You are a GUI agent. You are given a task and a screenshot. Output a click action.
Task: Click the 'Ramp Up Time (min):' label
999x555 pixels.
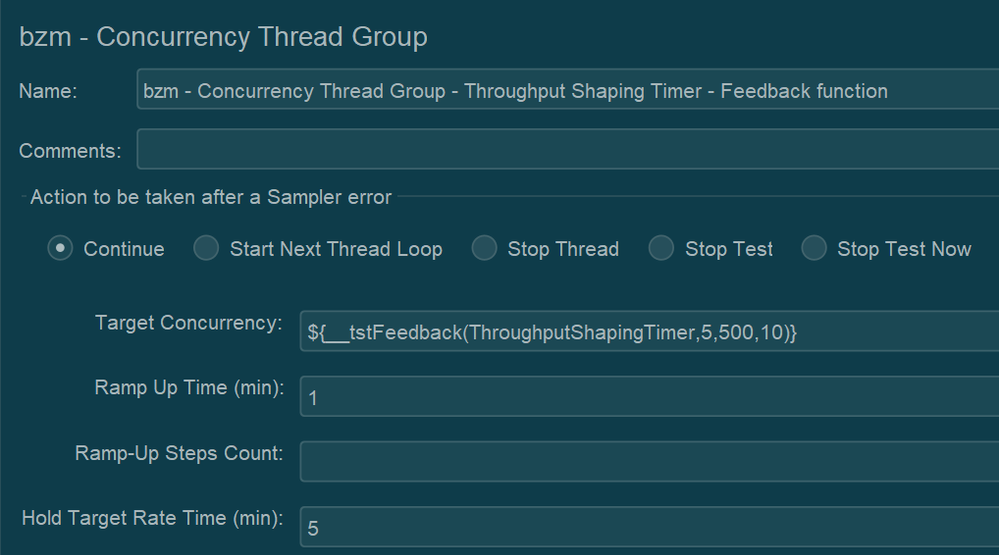click(189, 387)
